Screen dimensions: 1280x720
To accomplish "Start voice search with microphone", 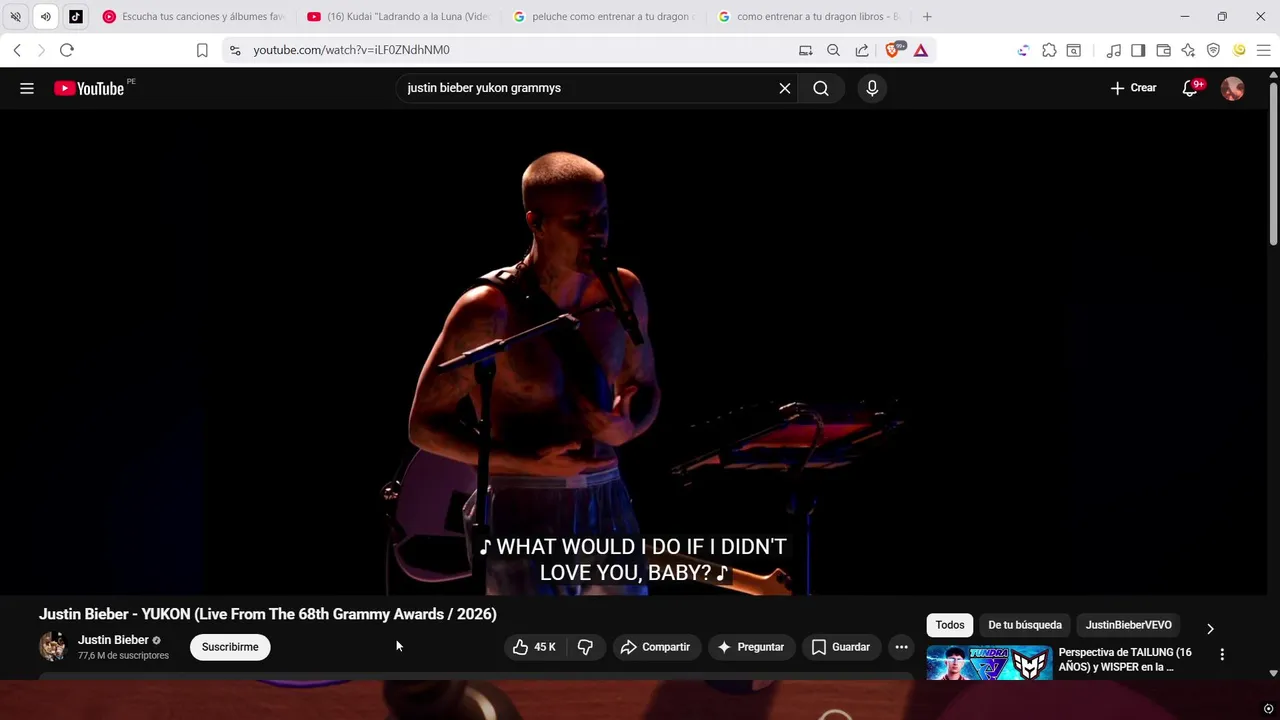I will pyautogui.click(x=872, y=88).
